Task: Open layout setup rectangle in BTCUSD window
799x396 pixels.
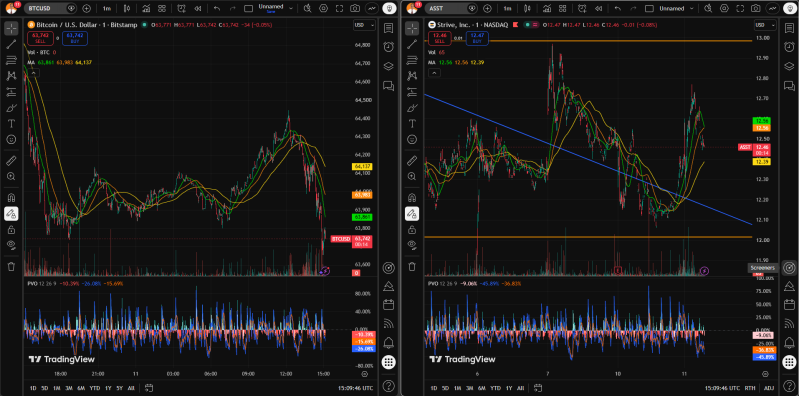Action: [248, 9]
